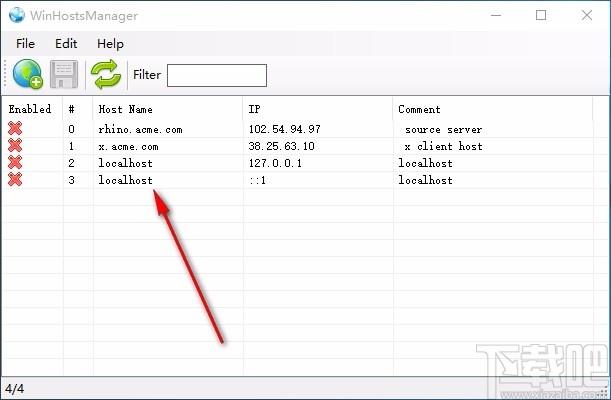Toggle enabled X for 127.0.0.1 row
This screenshot has width=611, height=400.
coord(15,162)
